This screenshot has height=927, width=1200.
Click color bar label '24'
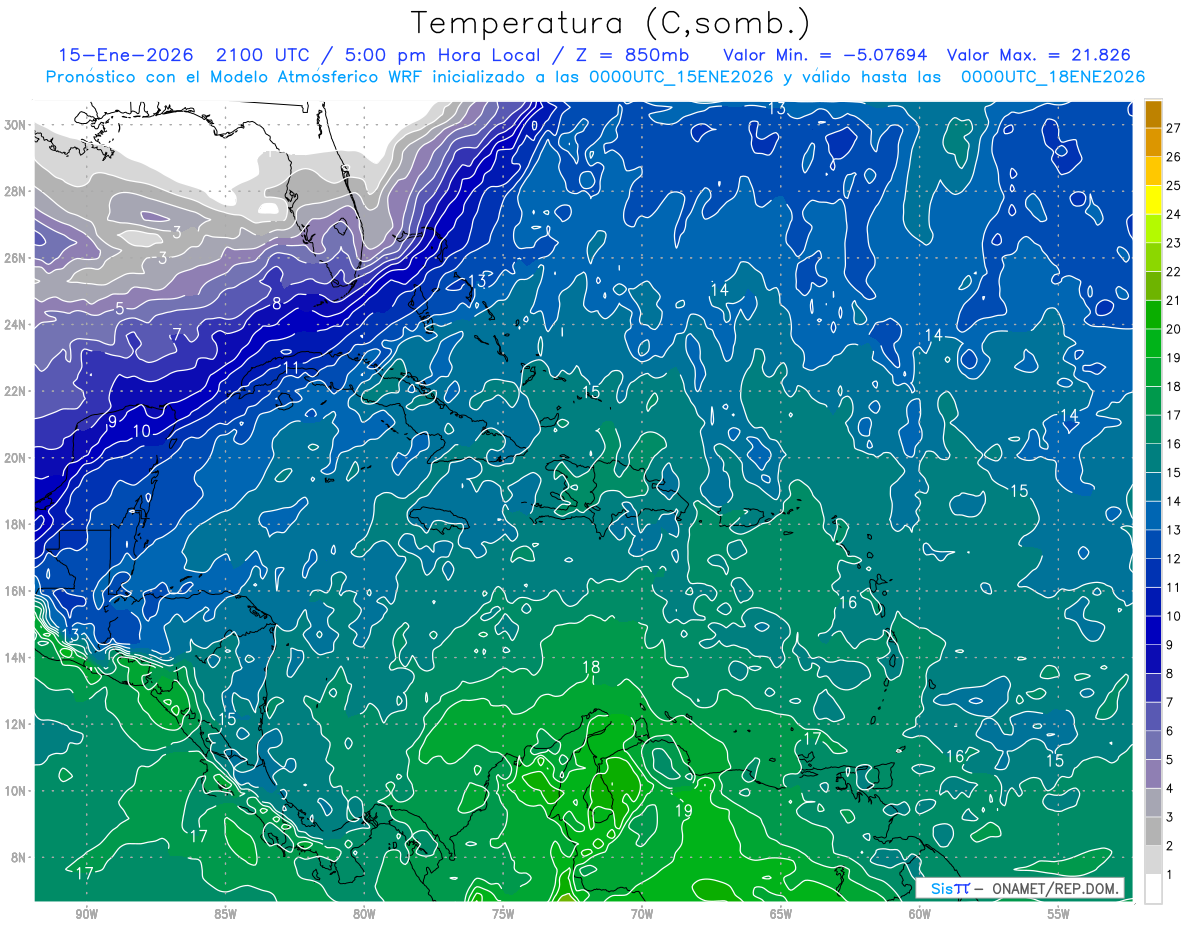pos(1173,214)
